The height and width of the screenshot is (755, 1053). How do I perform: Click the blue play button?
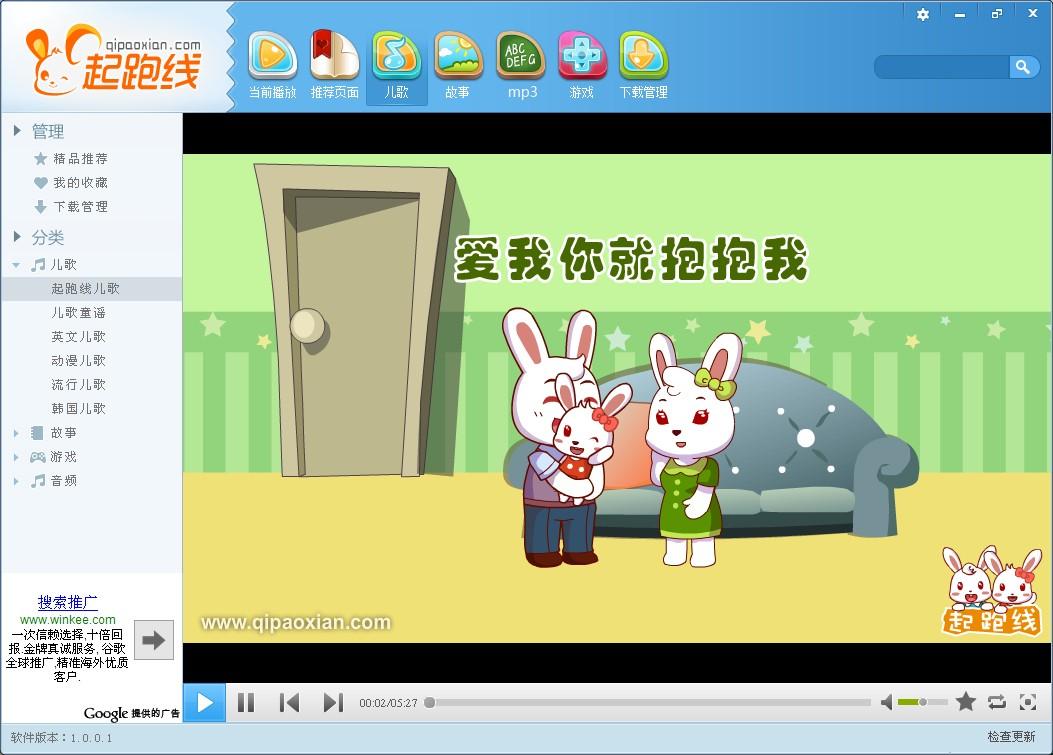coord(205,703)
